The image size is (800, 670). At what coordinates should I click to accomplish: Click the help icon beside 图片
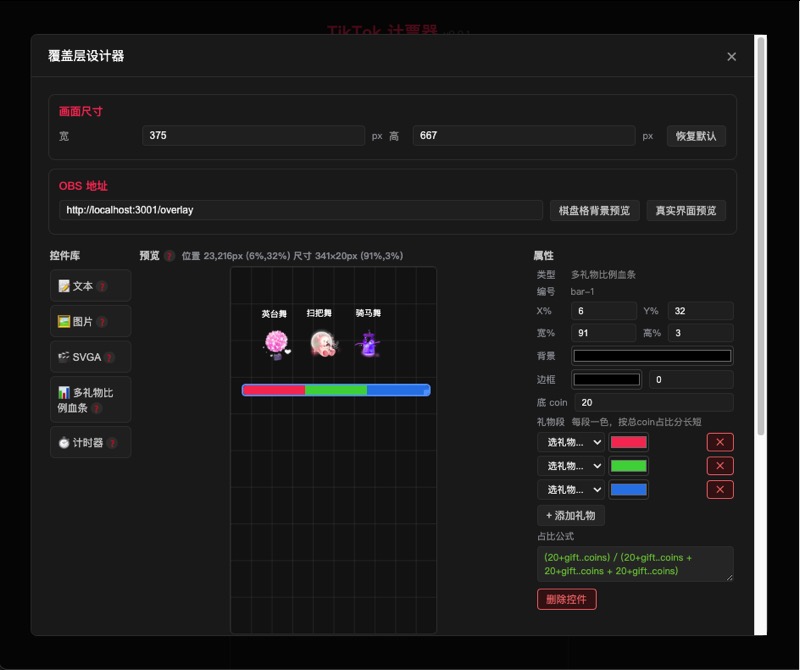click(x=102, y=322)
